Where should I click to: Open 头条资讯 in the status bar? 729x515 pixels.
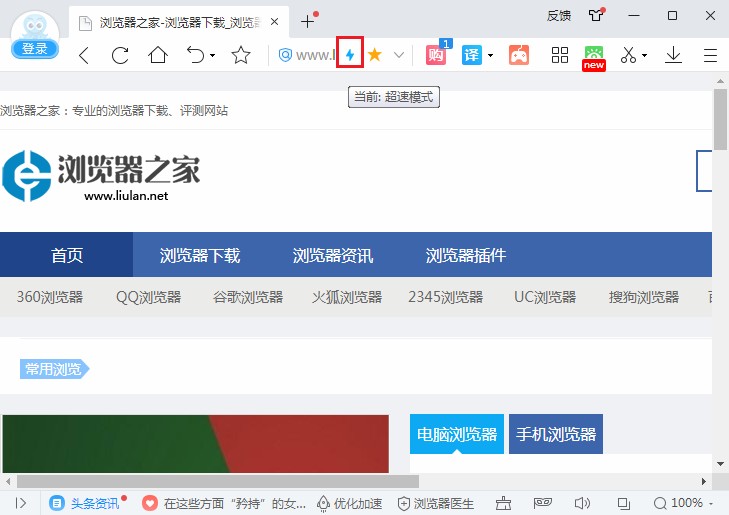(x=87, y=503)
